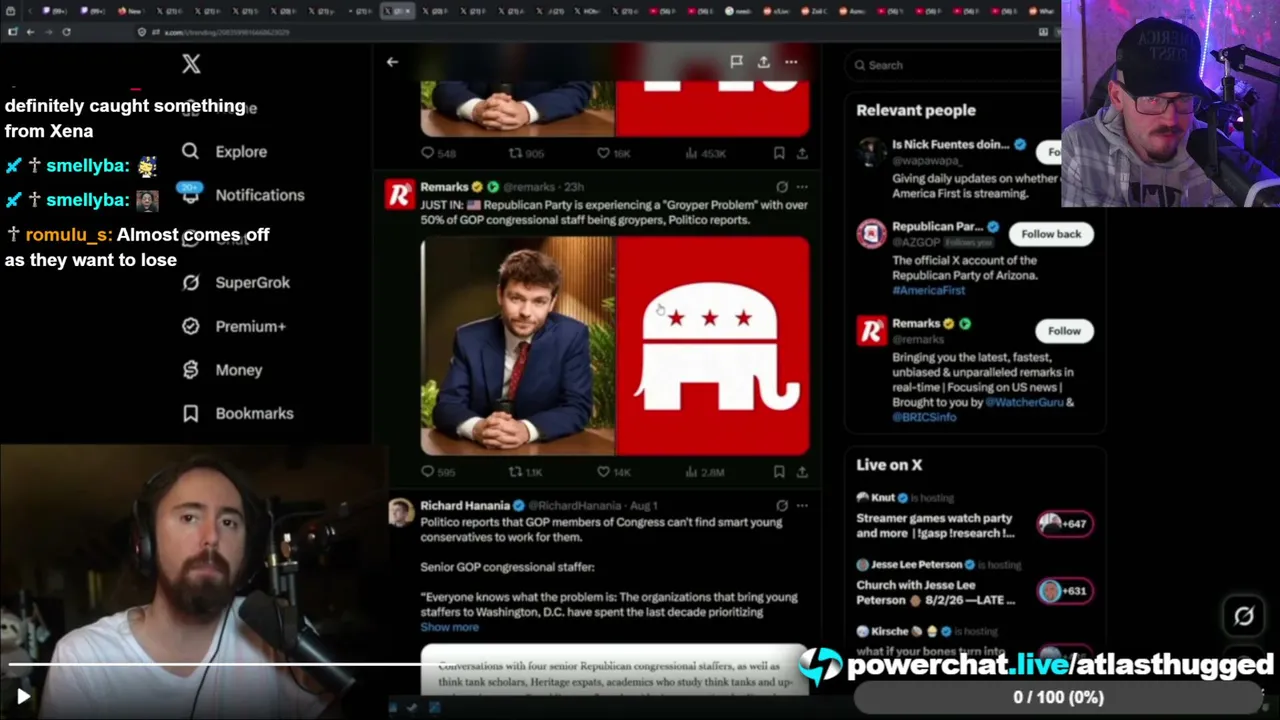Viewport: 1280px width, 720px height.
Task: Play the video with the play button
Action: pos(23,697)
